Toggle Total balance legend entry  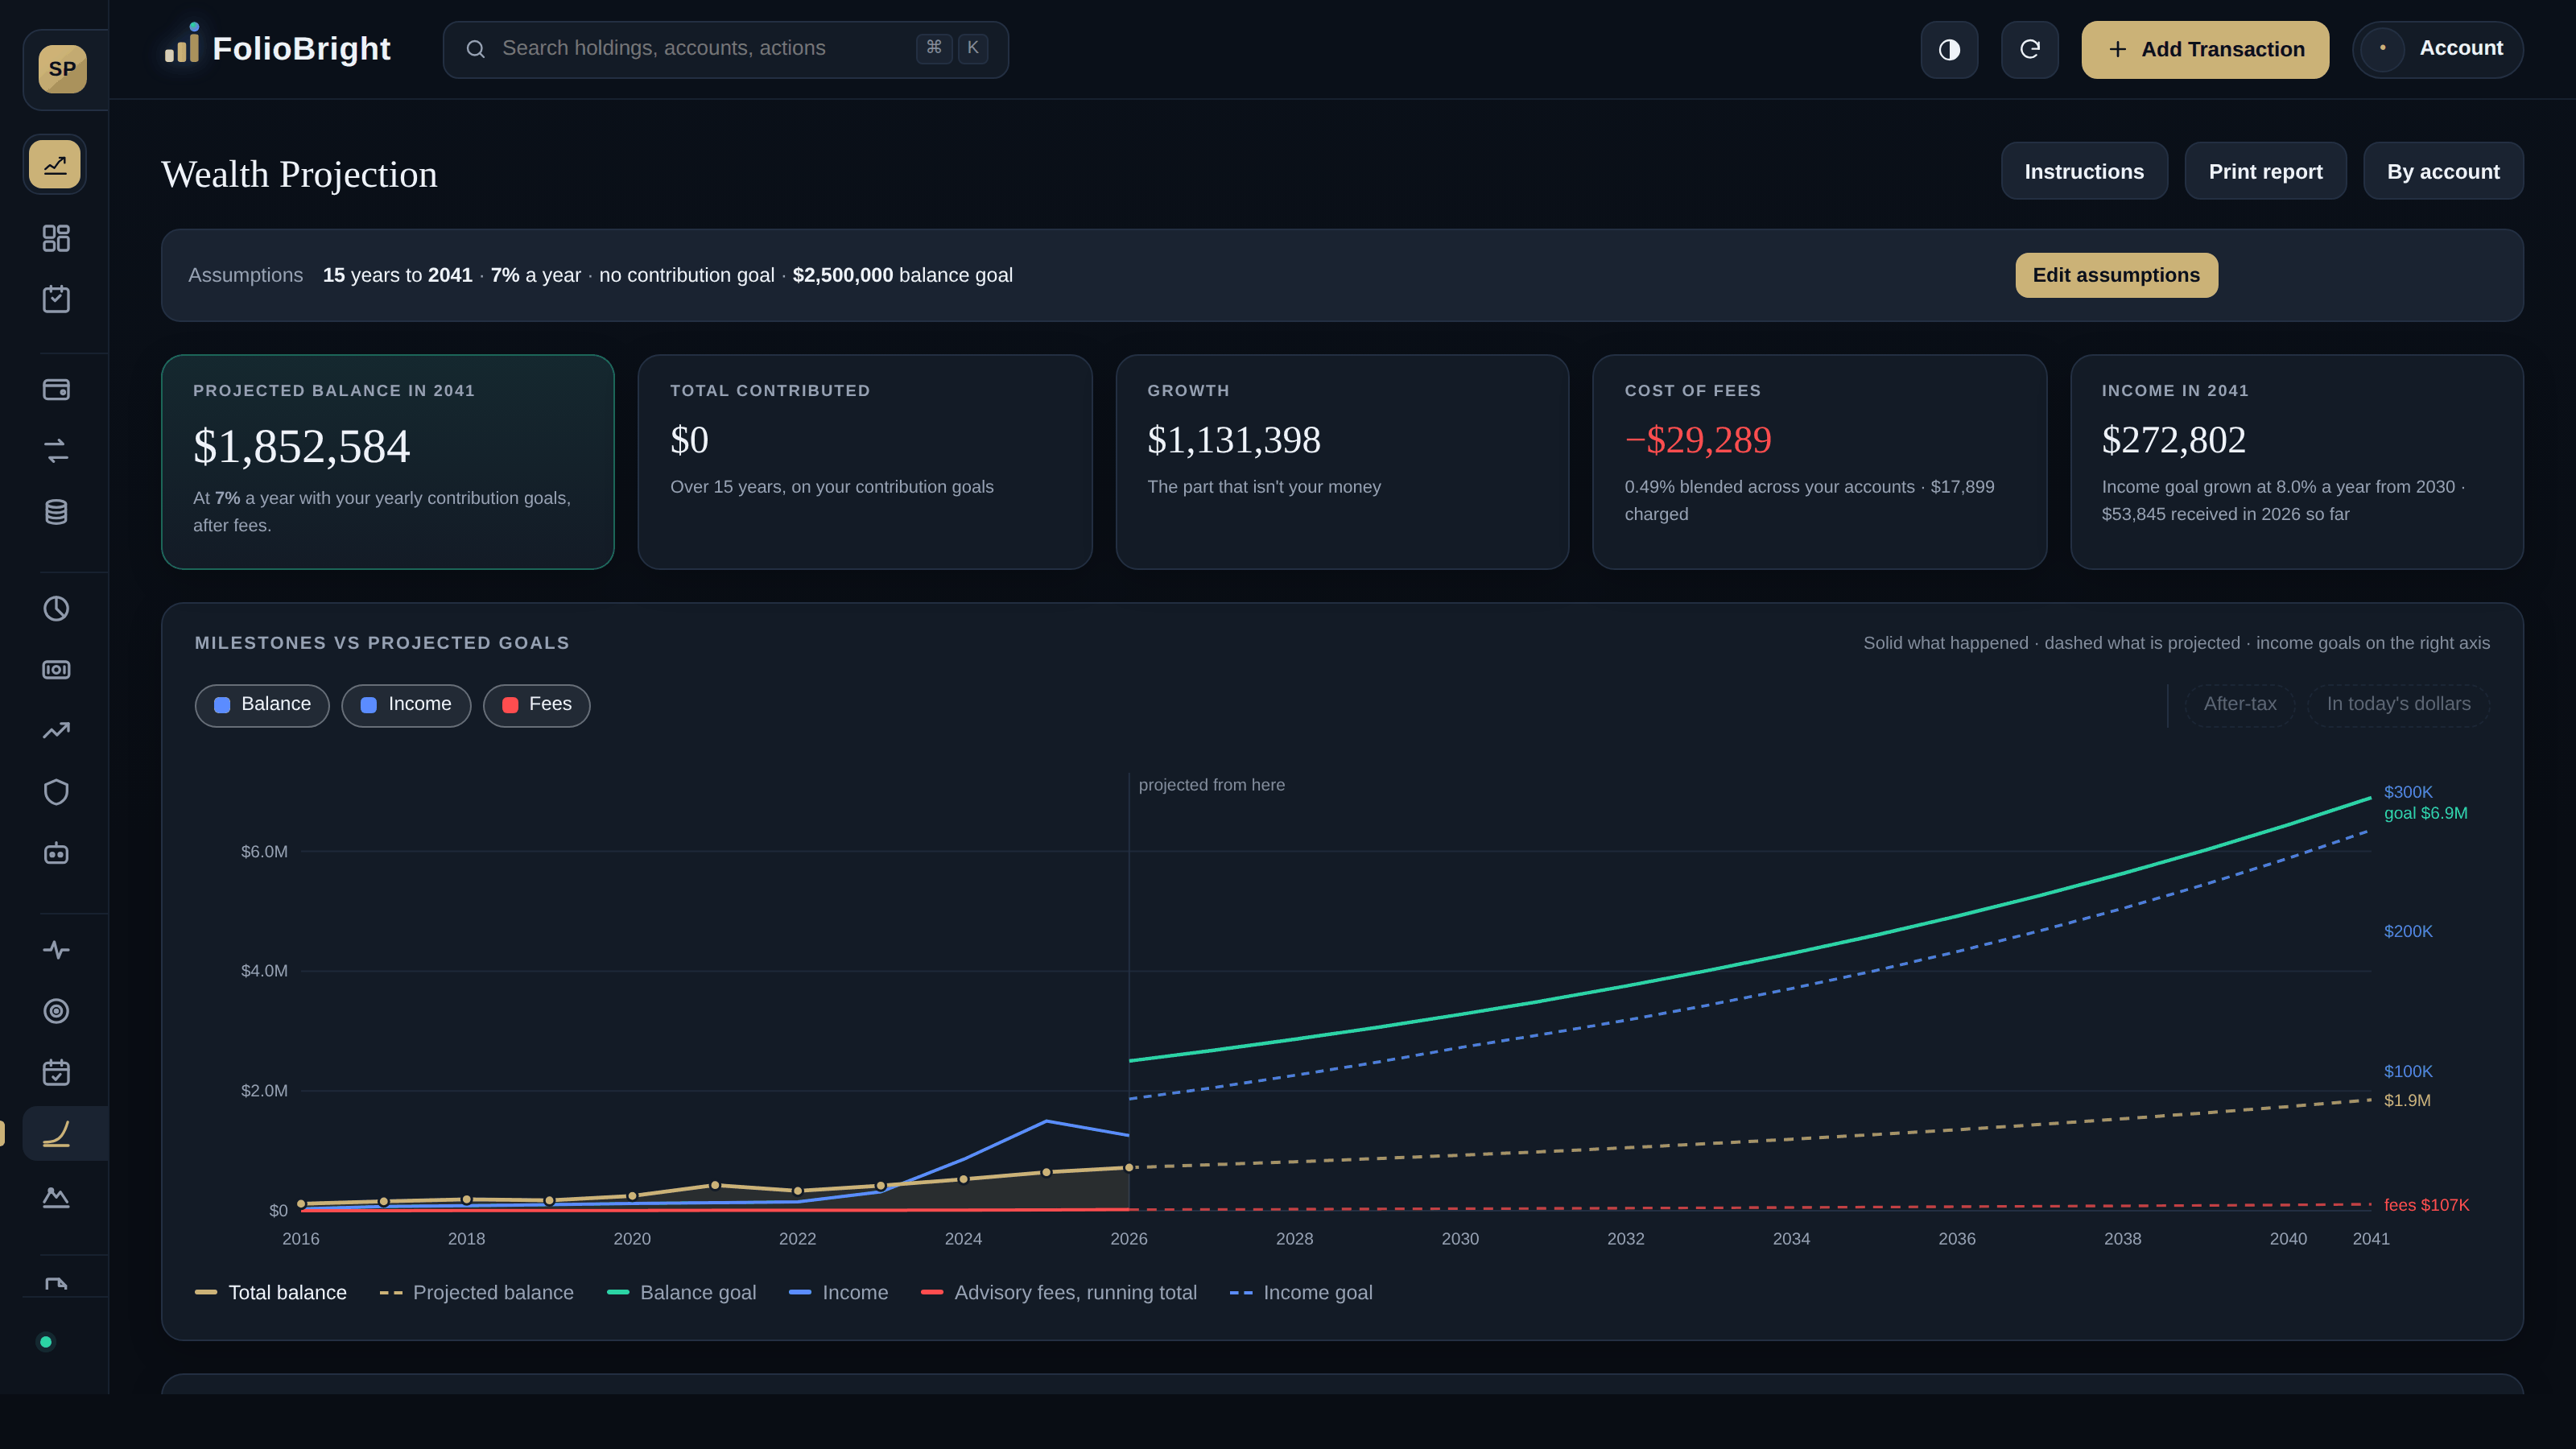tap(271, 1292)
